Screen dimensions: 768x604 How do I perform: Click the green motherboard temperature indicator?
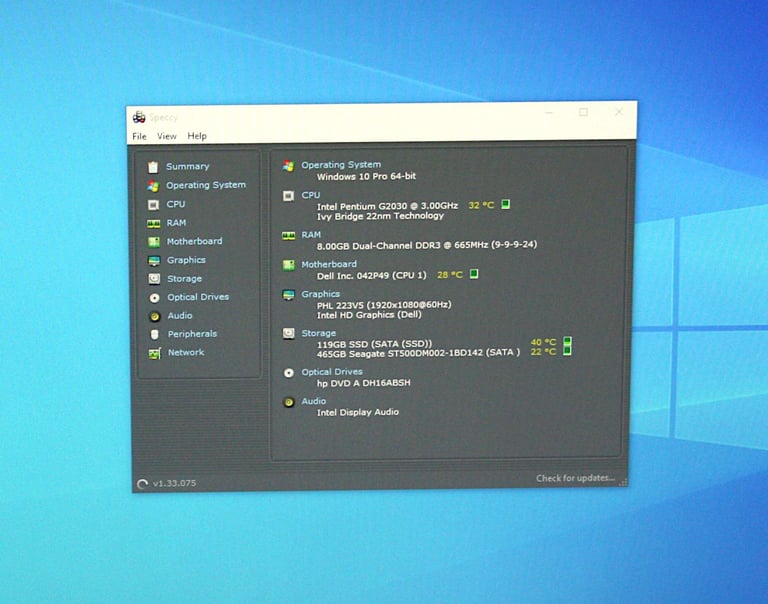tap(474, 274)
